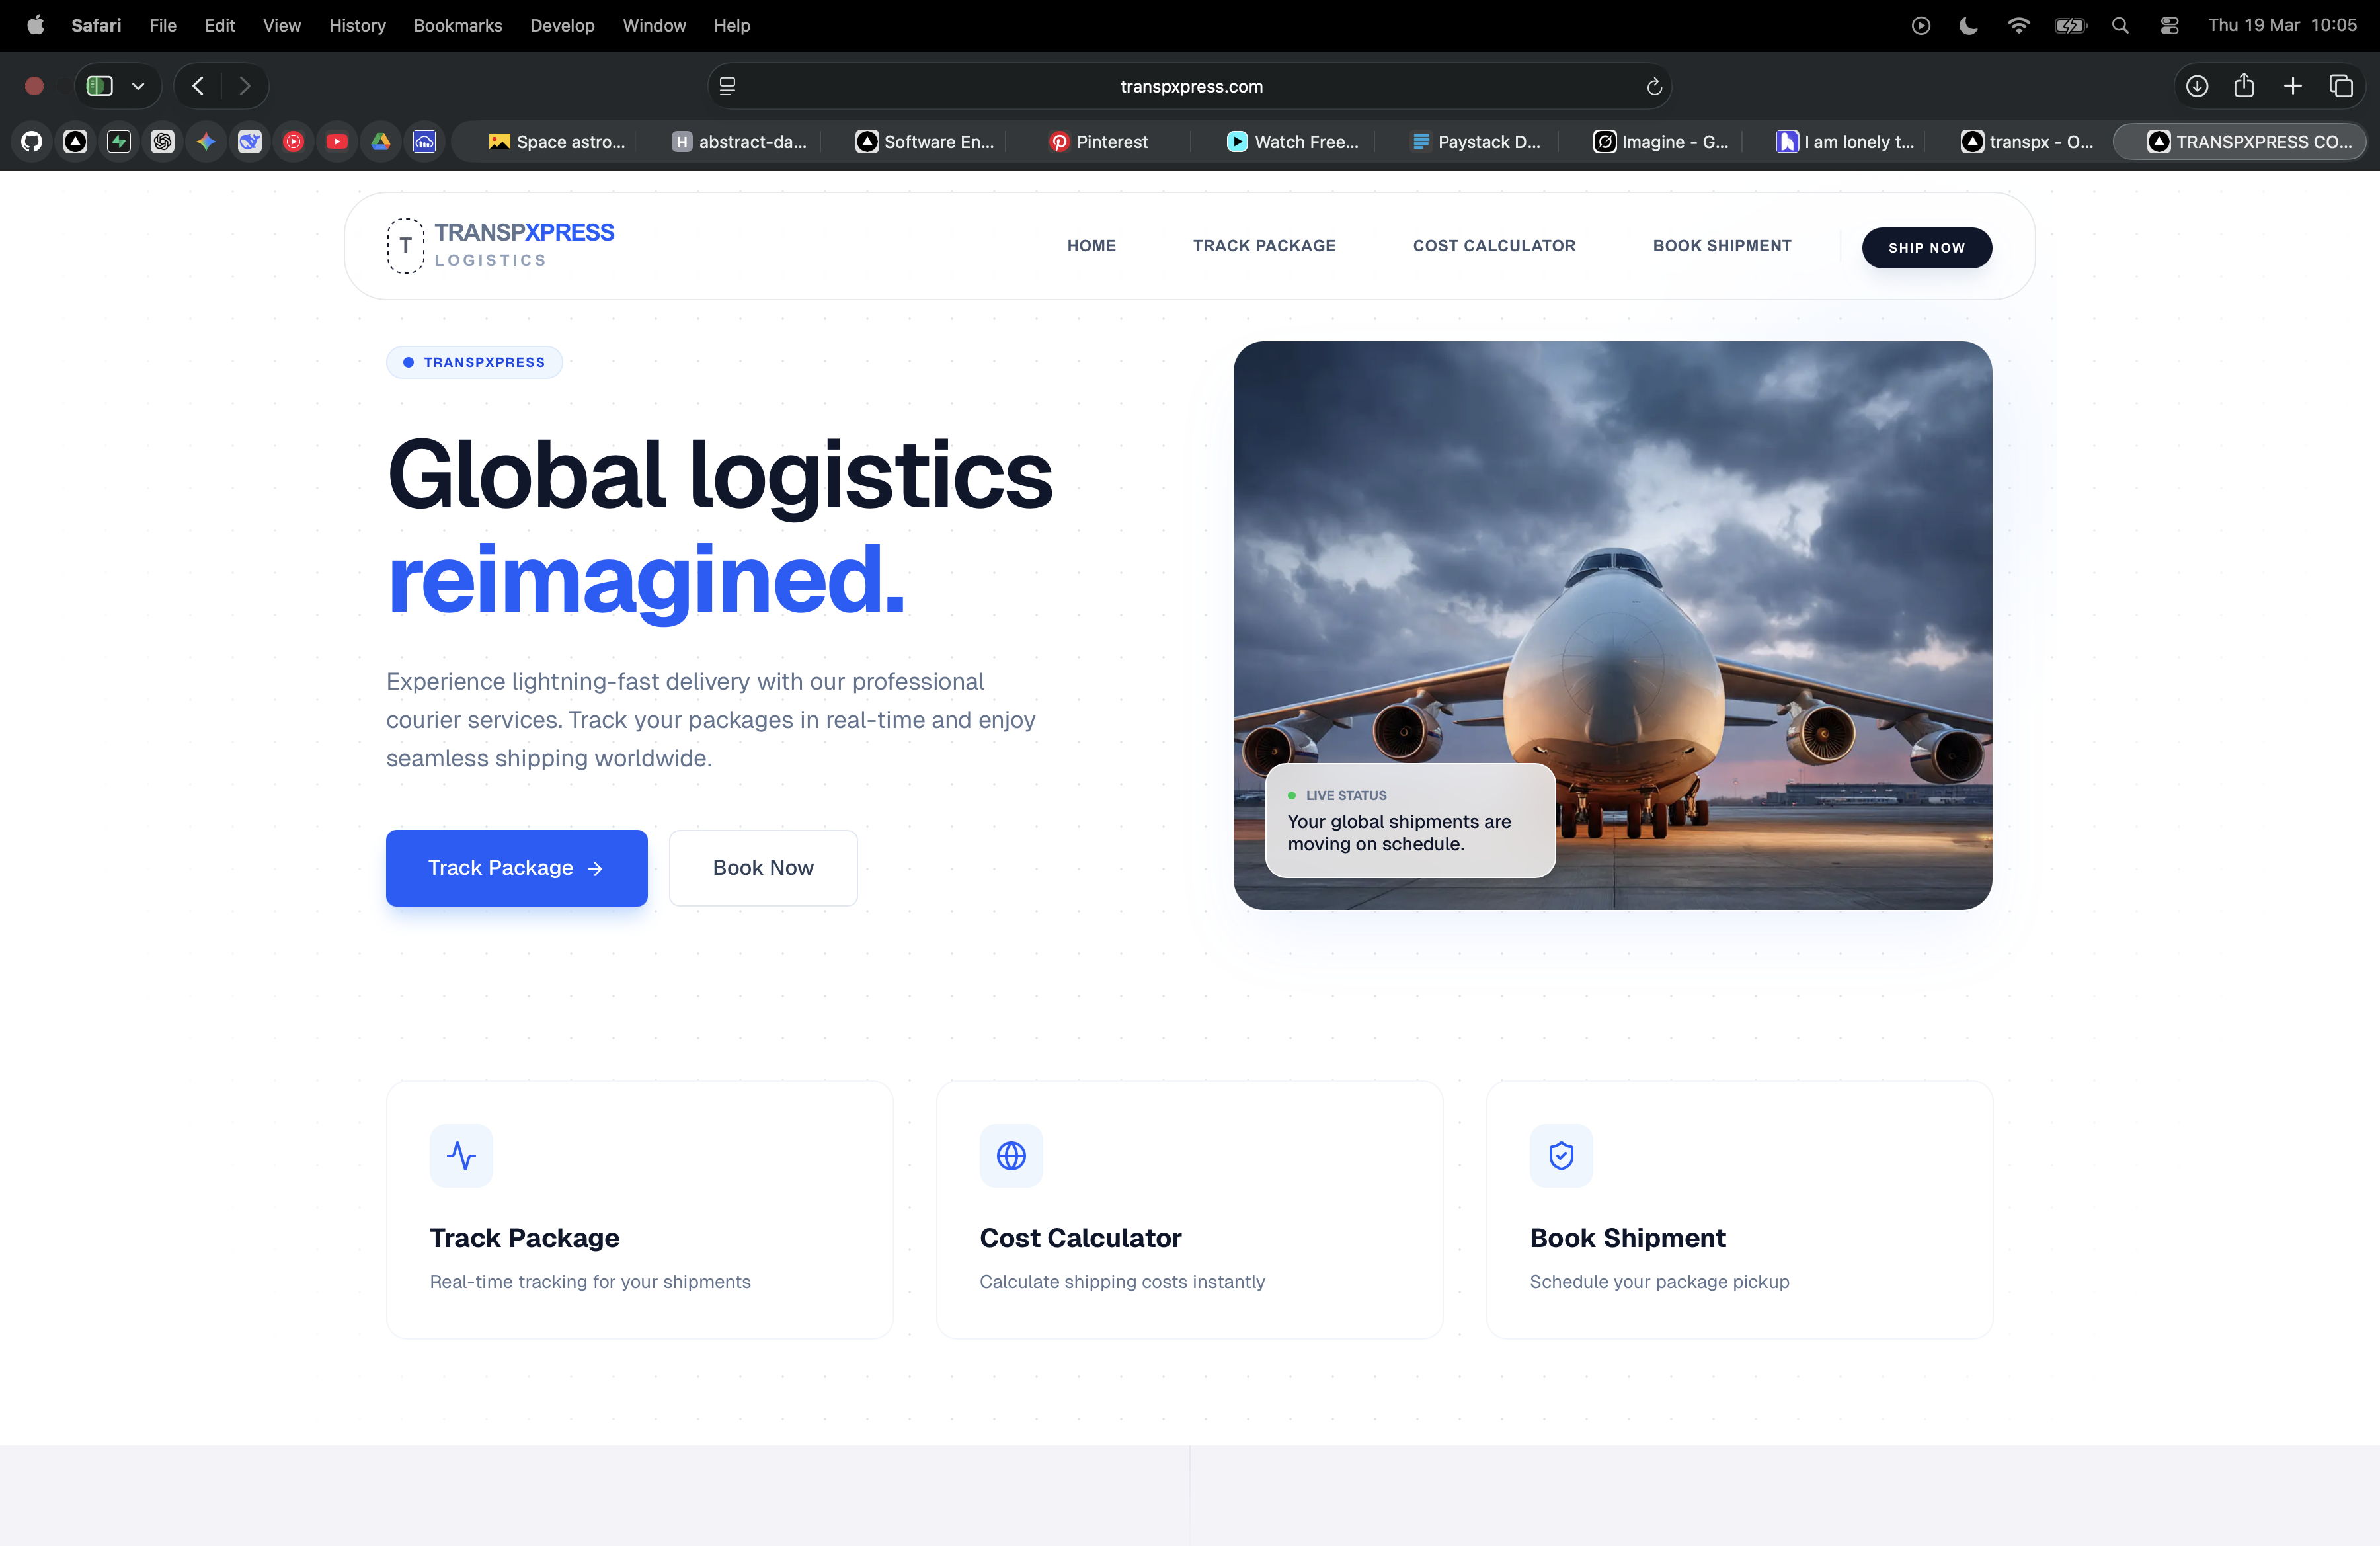Image resolution: width=2380 pixels, height=1546 pixels.
Task: Open the Google Drive bookmark icon
Action: [381, 142]
